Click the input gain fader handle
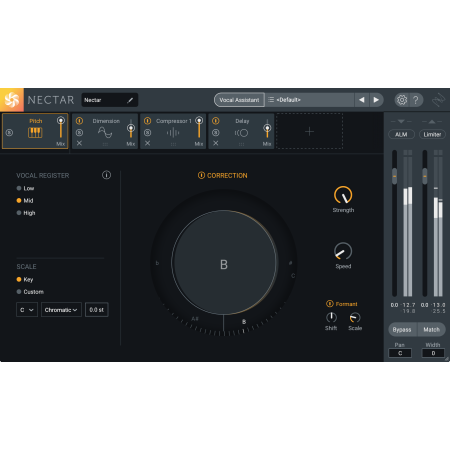The image size is (450, 450). [x=394, y=176]
